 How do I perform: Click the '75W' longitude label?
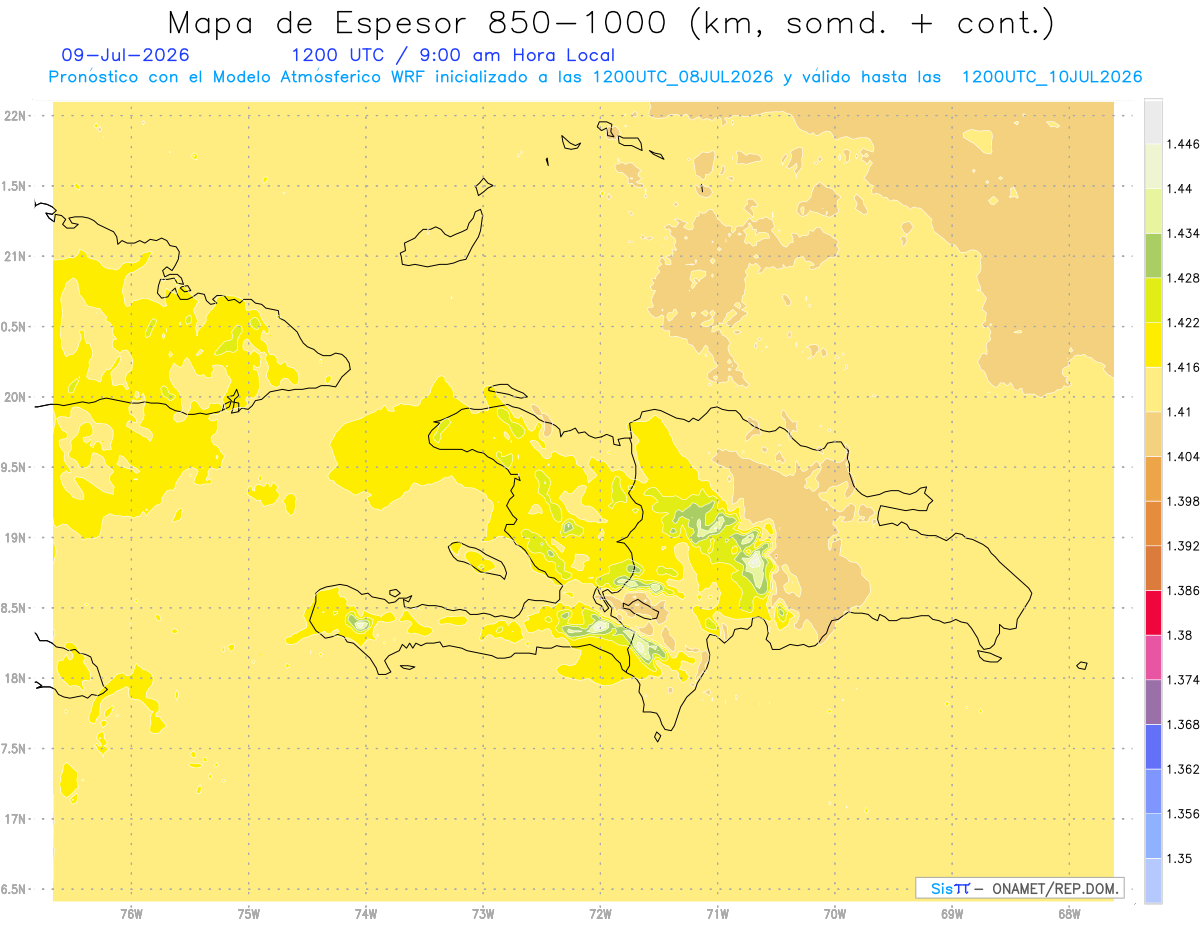click(x=249, y=914)
